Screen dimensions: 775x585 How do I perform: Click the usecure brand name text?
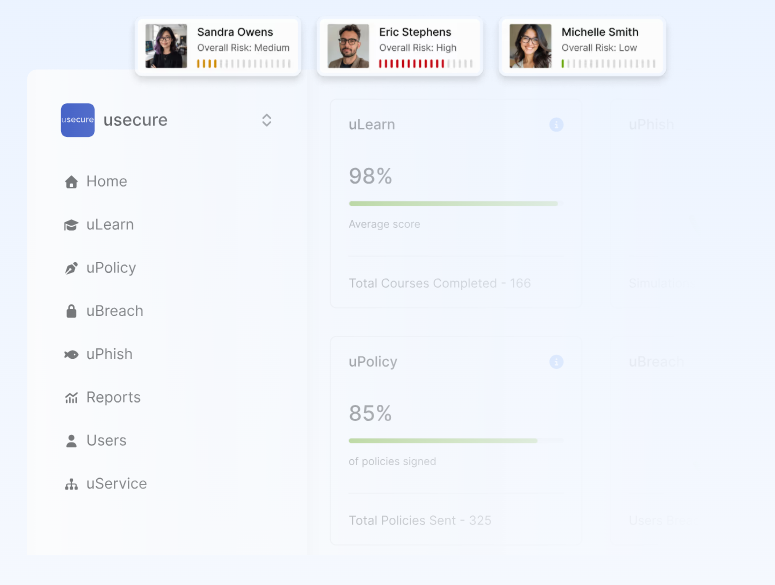135,120
